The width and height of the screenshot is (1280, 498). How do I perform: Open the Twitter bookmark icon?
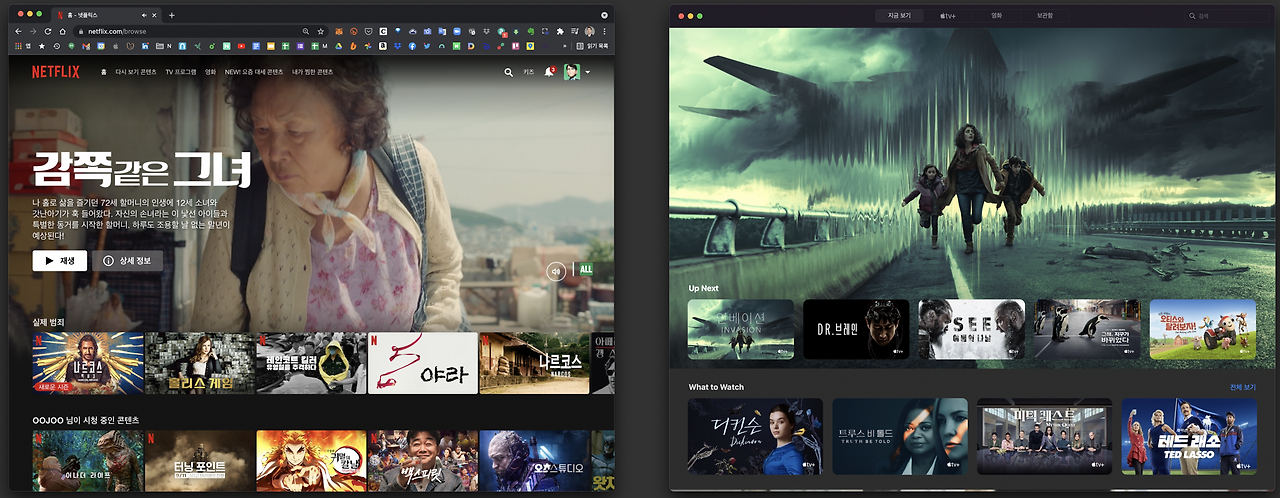[427, 46]
